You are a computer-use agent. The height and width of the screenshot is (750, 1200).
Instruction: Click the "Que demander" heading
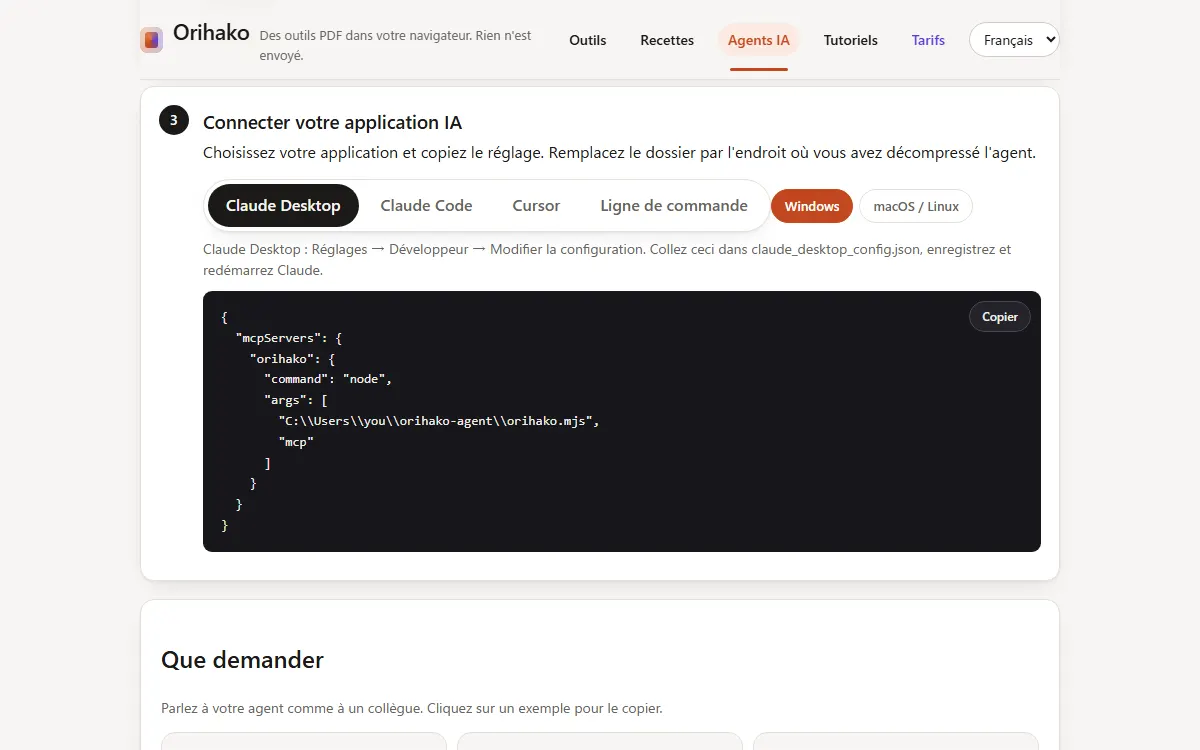pos(242,660)
